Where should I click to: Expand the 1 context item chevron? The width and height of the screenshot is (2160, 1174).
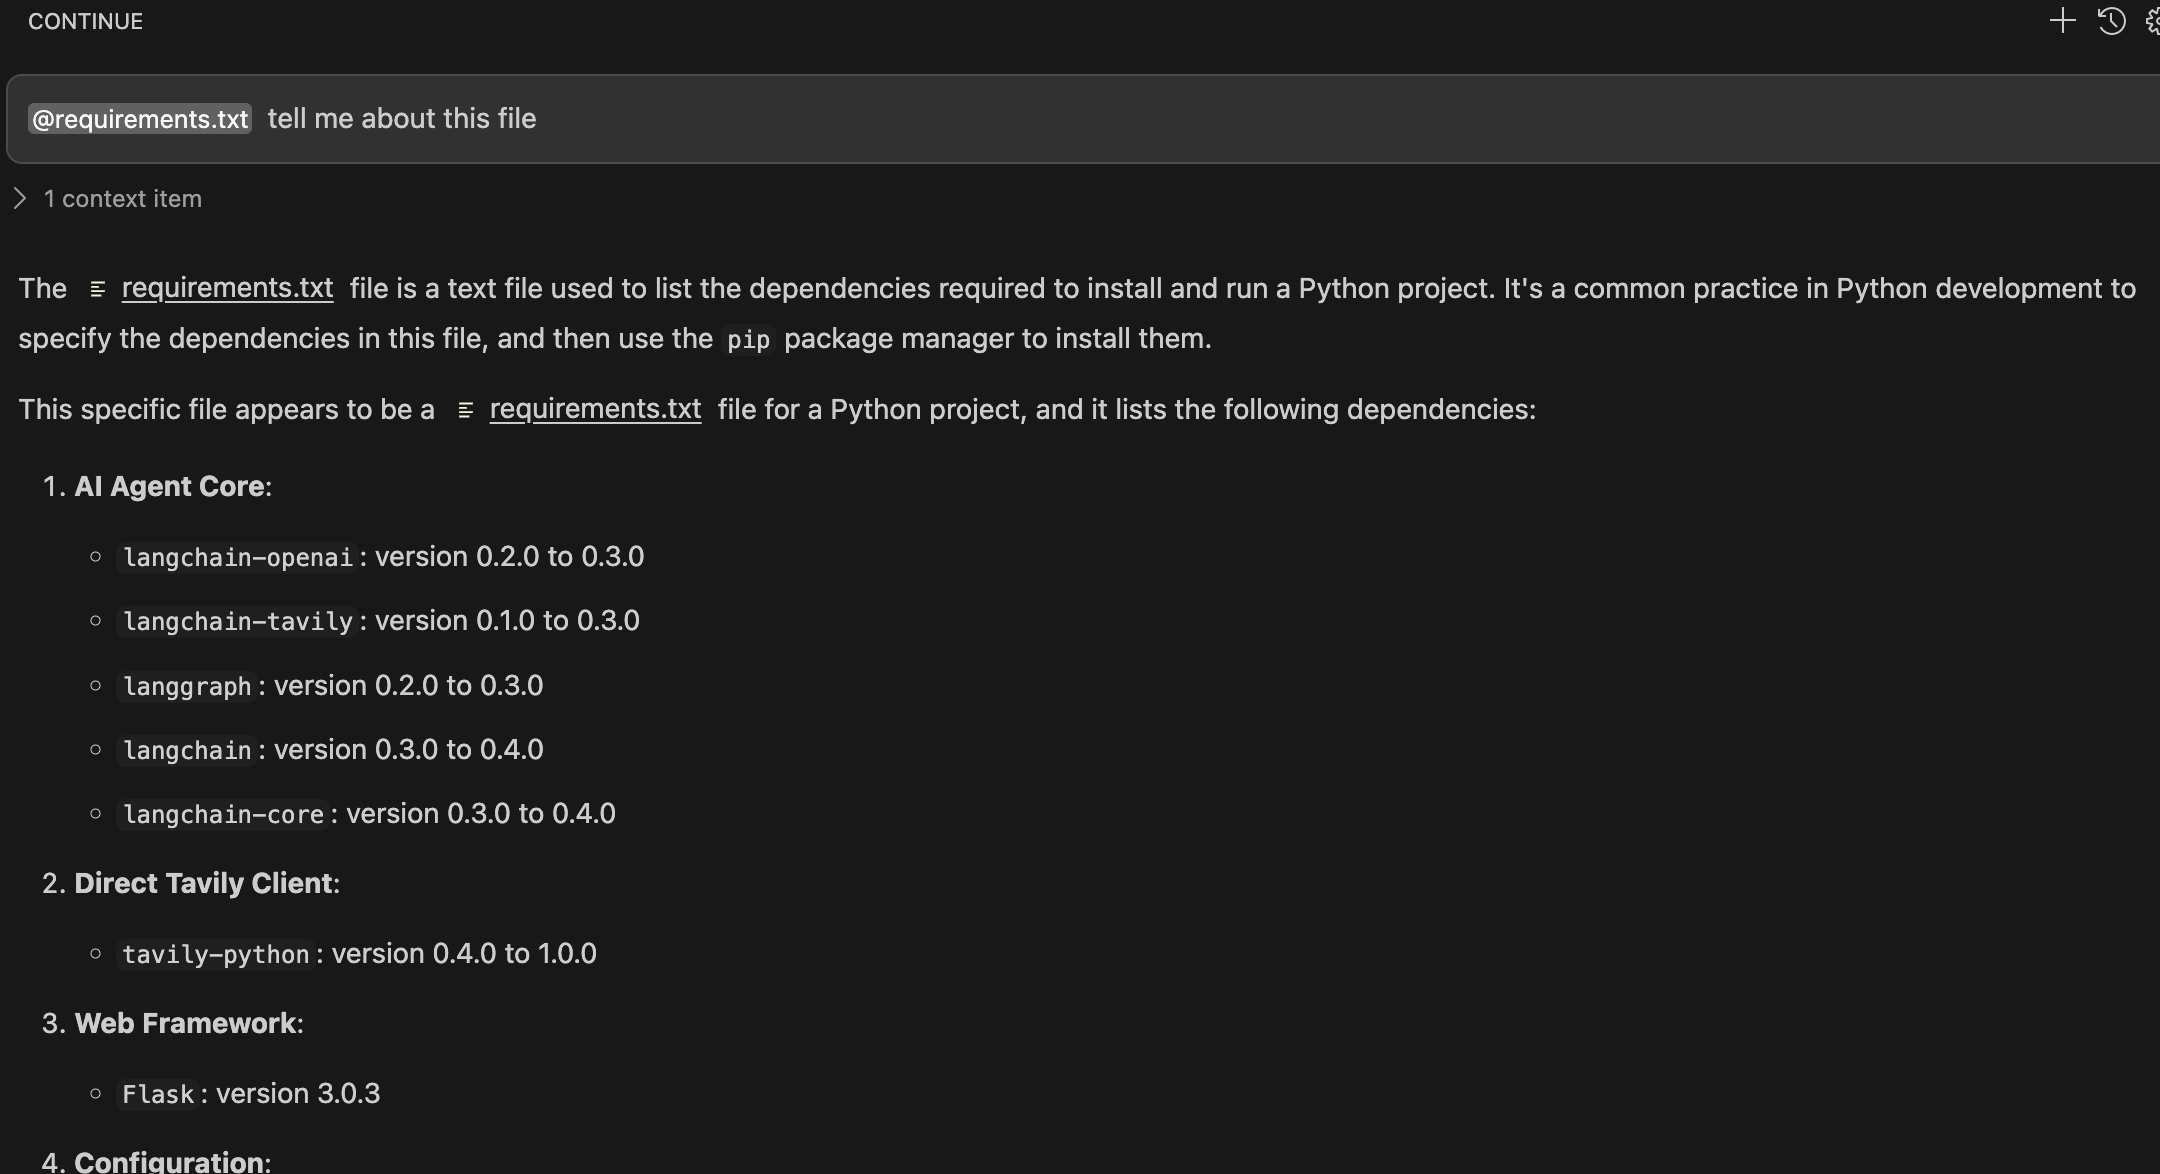coord(20,198)
